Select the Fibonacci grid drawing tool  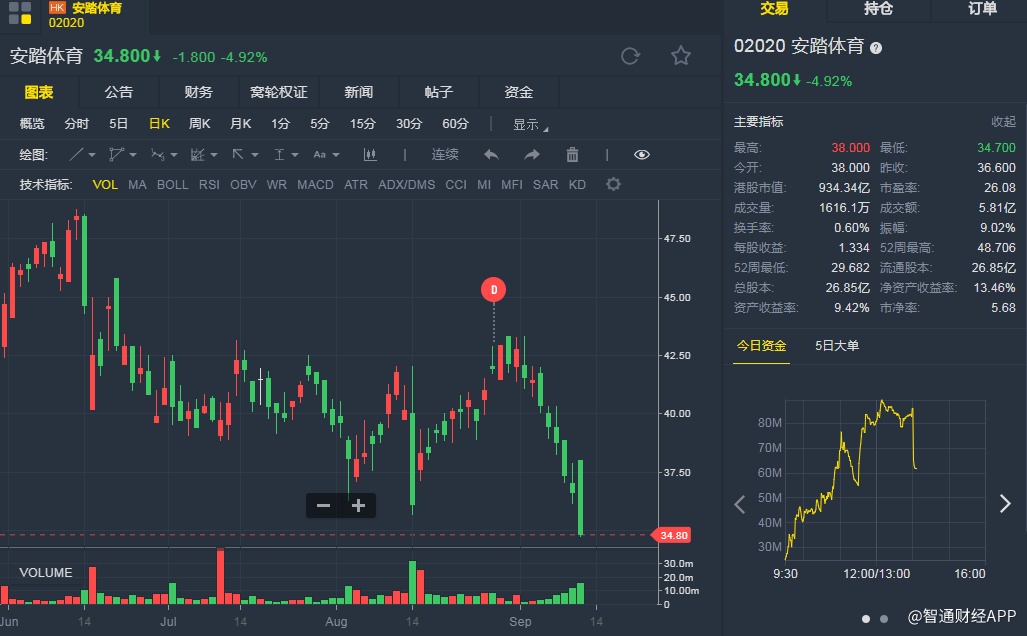(x=197, y=155)
